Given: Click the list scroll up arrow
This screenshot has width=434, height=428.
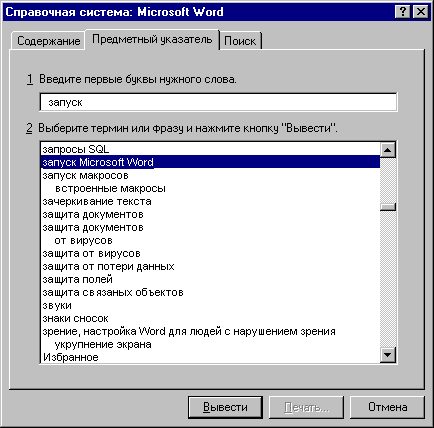Looking at the screenshot, I should click(387, 150).
